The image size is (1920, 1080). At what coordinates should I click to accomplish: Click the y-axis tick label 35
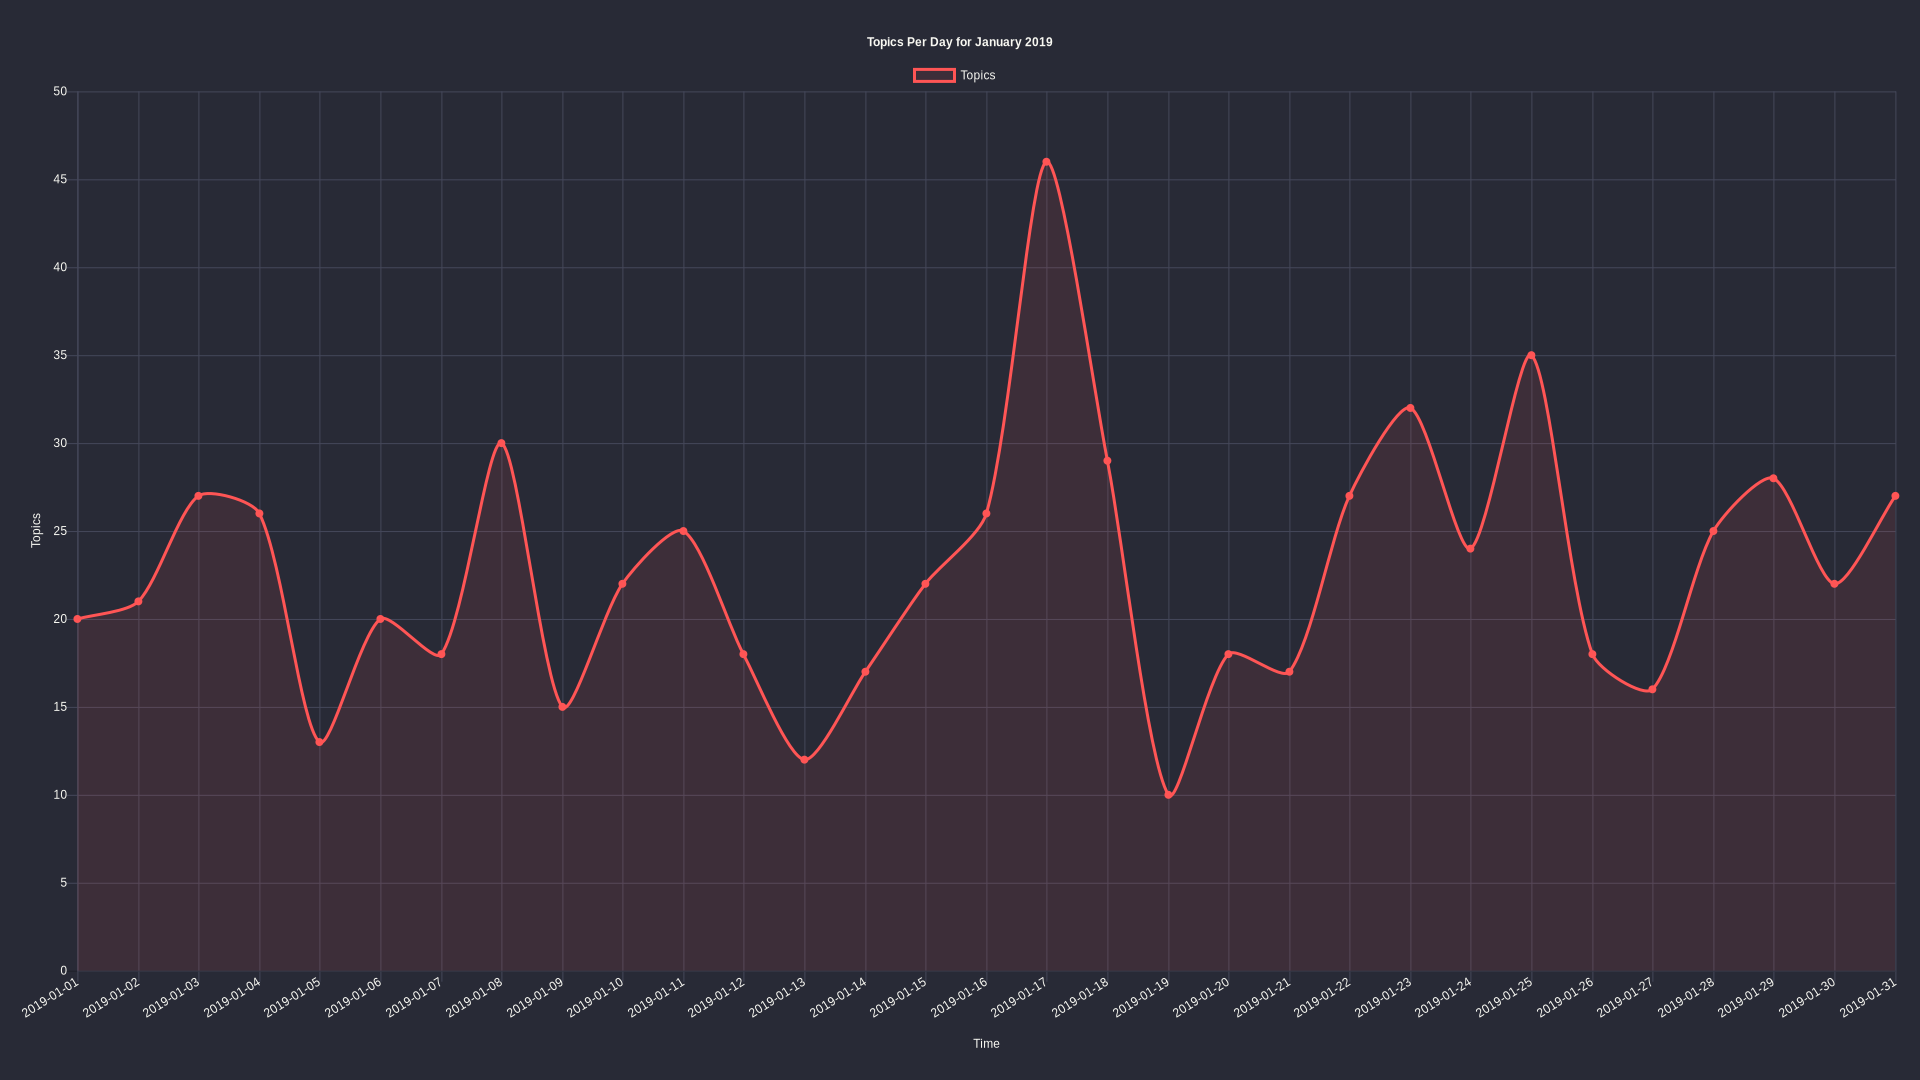click(x=60, y=355)
